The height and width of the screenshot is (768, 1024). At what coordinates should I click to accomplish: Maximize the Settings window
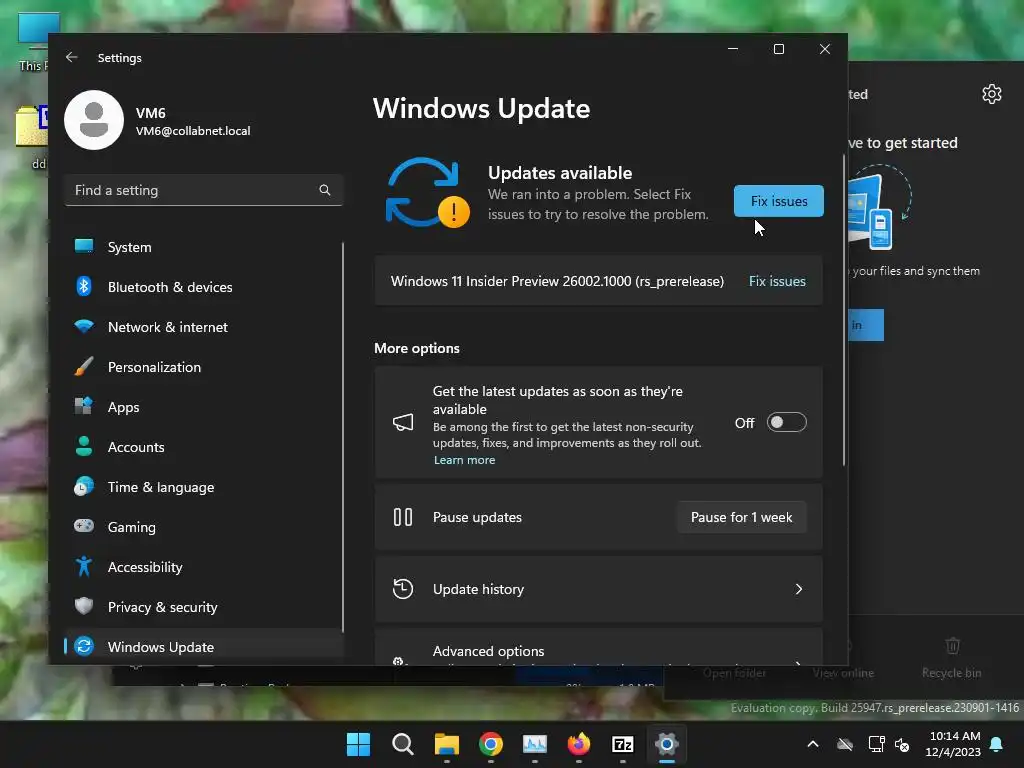[x=778, y=49]
